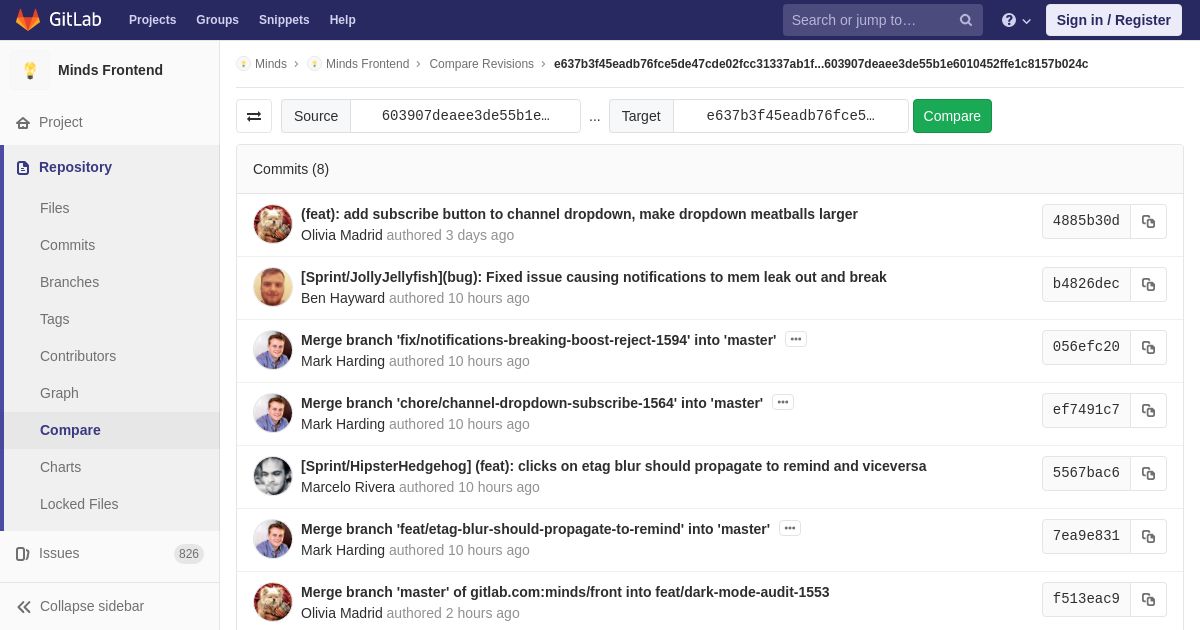Viewport: 1200px width, 630px height.
Task: Open commit b4826dec hash button
Action: (1086, 284)
